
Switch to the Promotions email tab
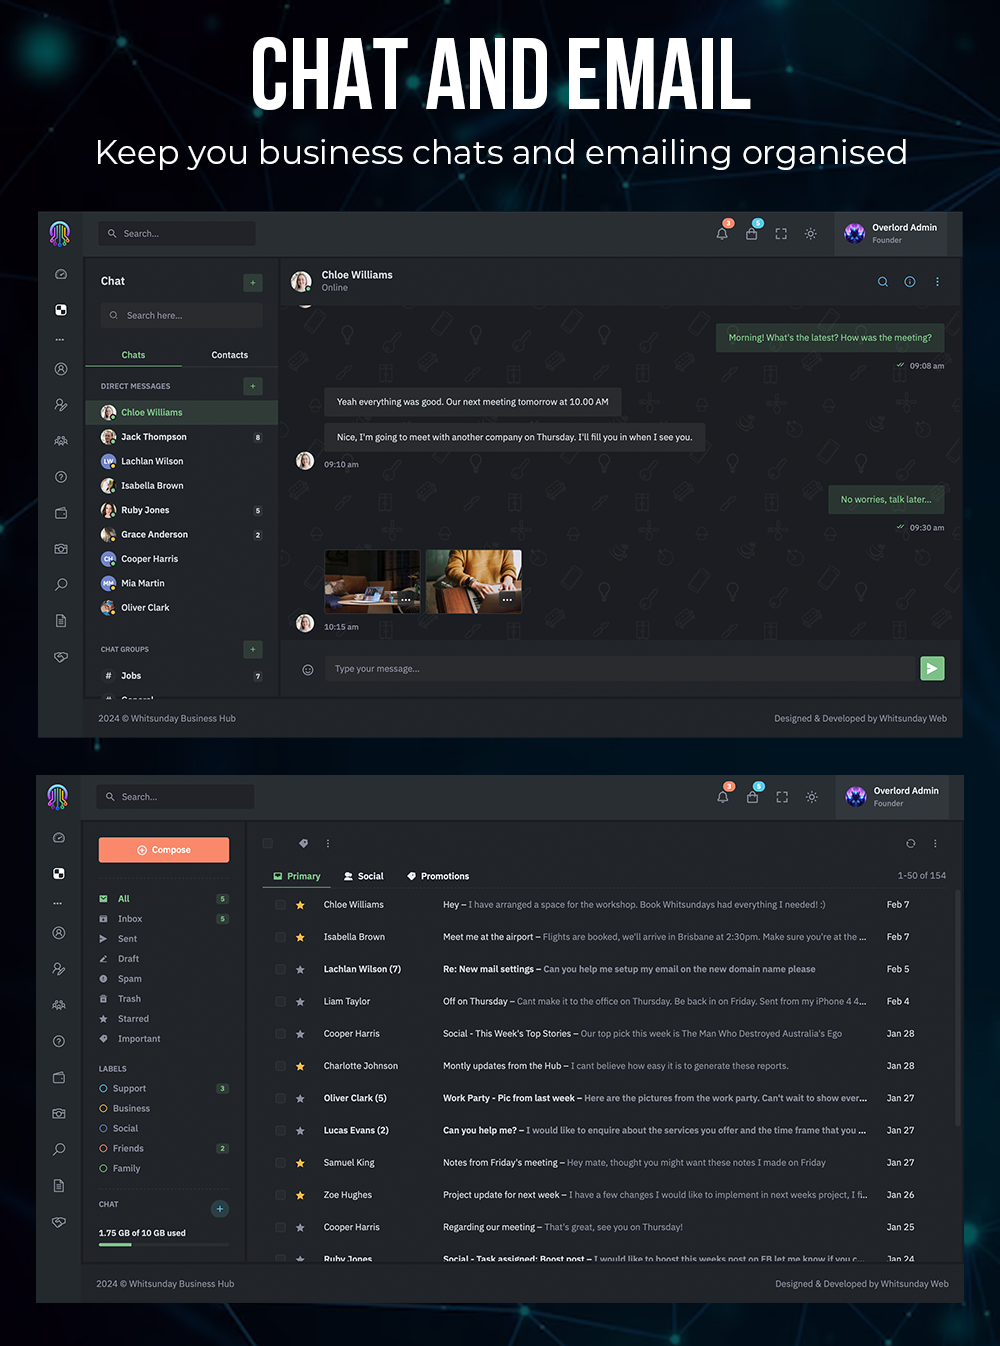(x=438, y=876)
